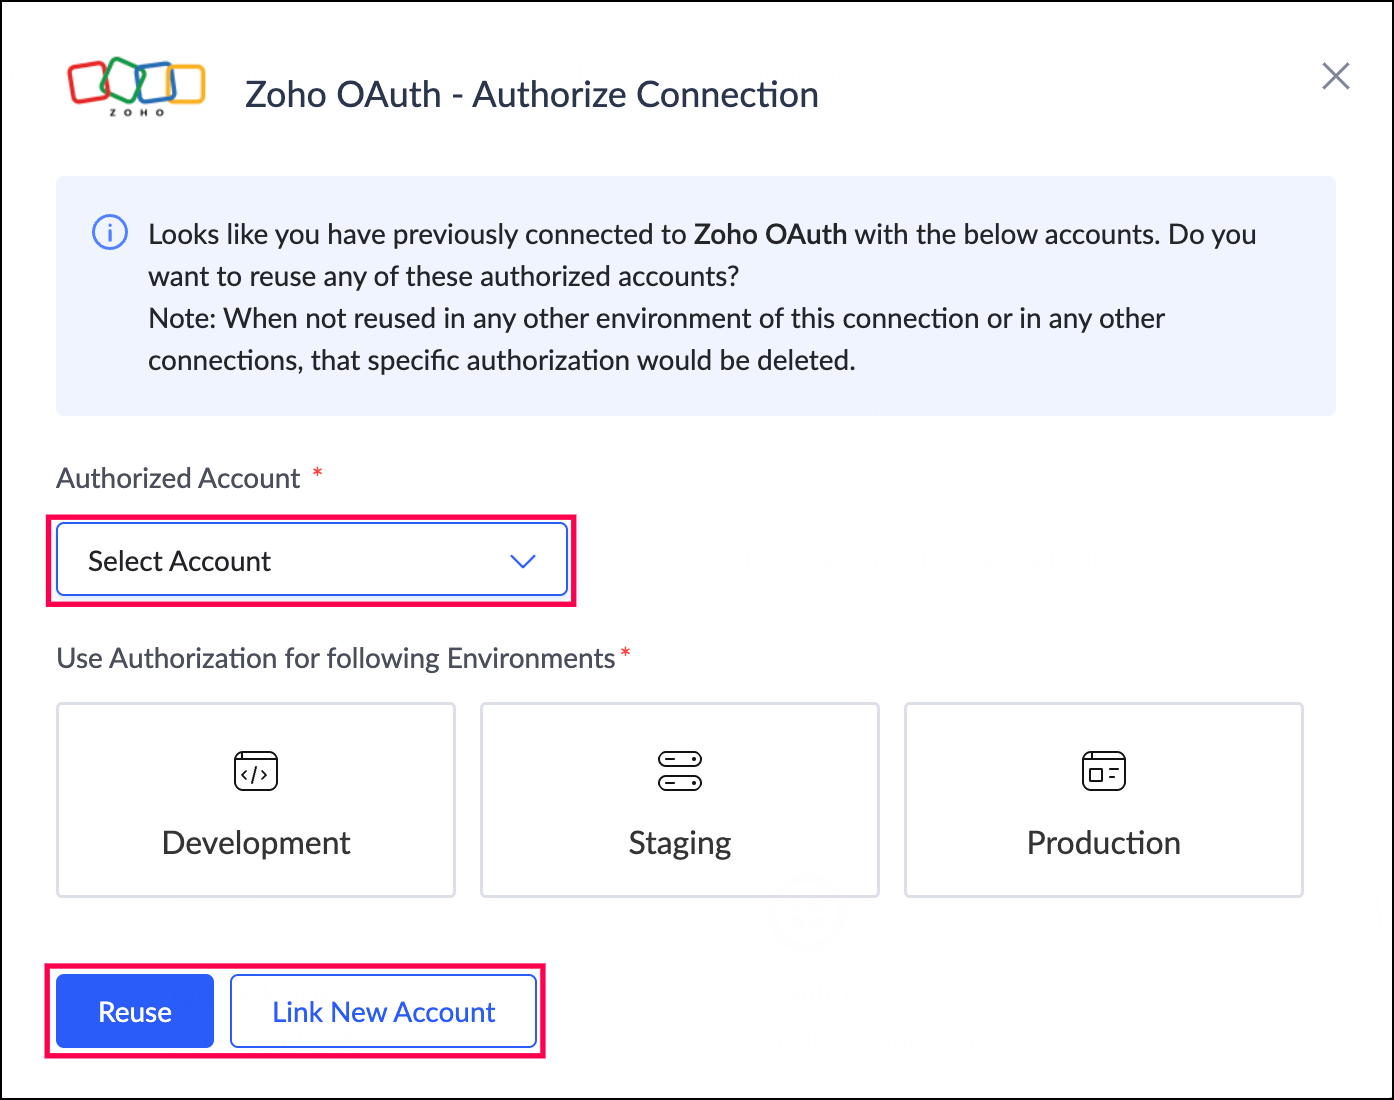Image resolution: width=1394 pixels, height=1100 pixels.
Task: Click the Zoho logo
Action: coord(136,87)
